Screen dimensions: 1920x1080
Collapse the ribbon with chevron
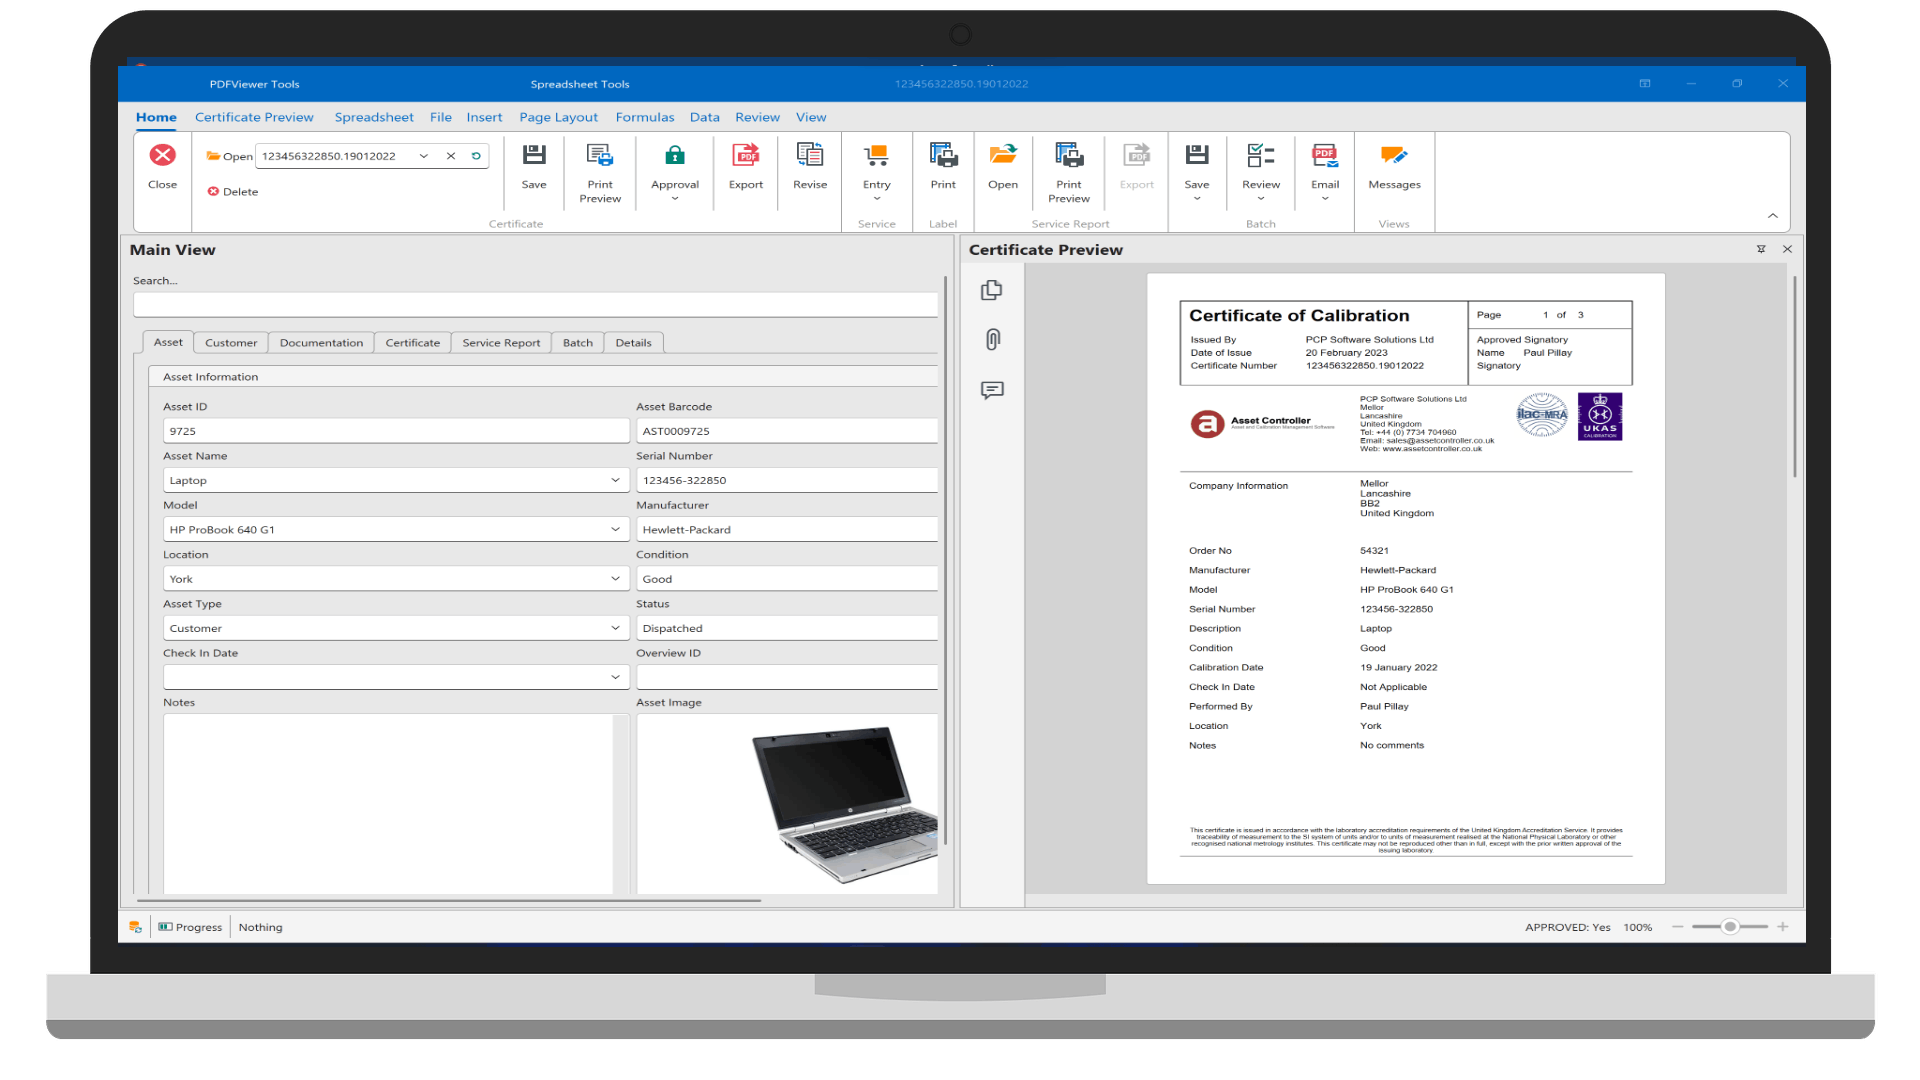click(1772, 216)
